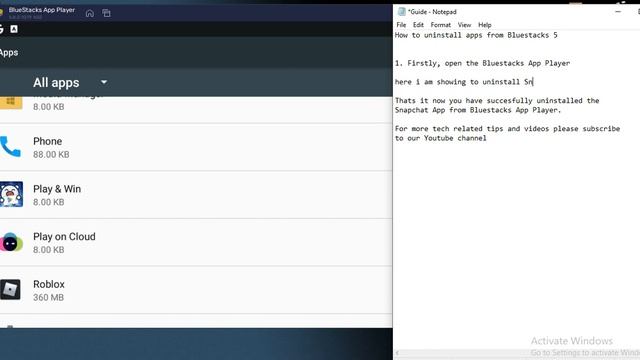Open the BlueStacks multi-instance tabs icon

tap(107, 13)
